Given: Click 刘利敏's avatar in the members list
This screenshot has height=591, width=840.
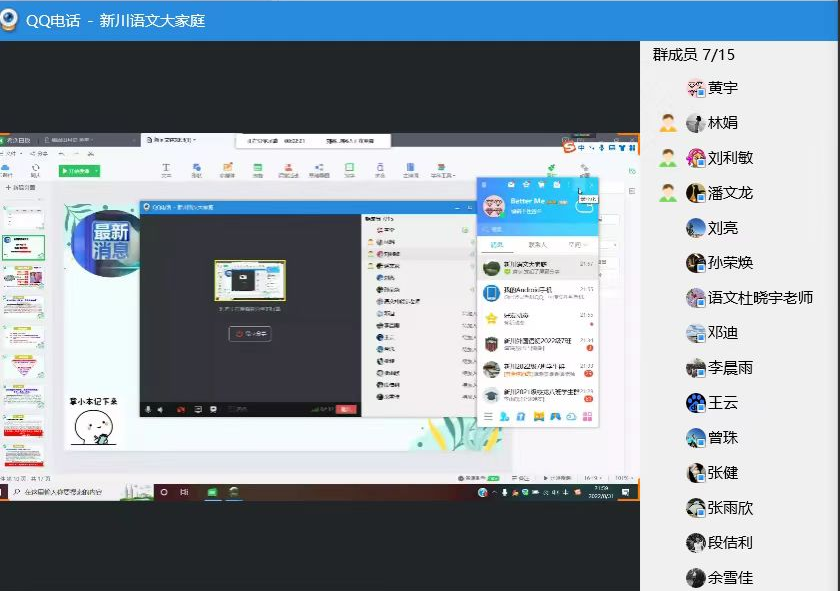Looking at the screenshot, I should coord(695,158).
